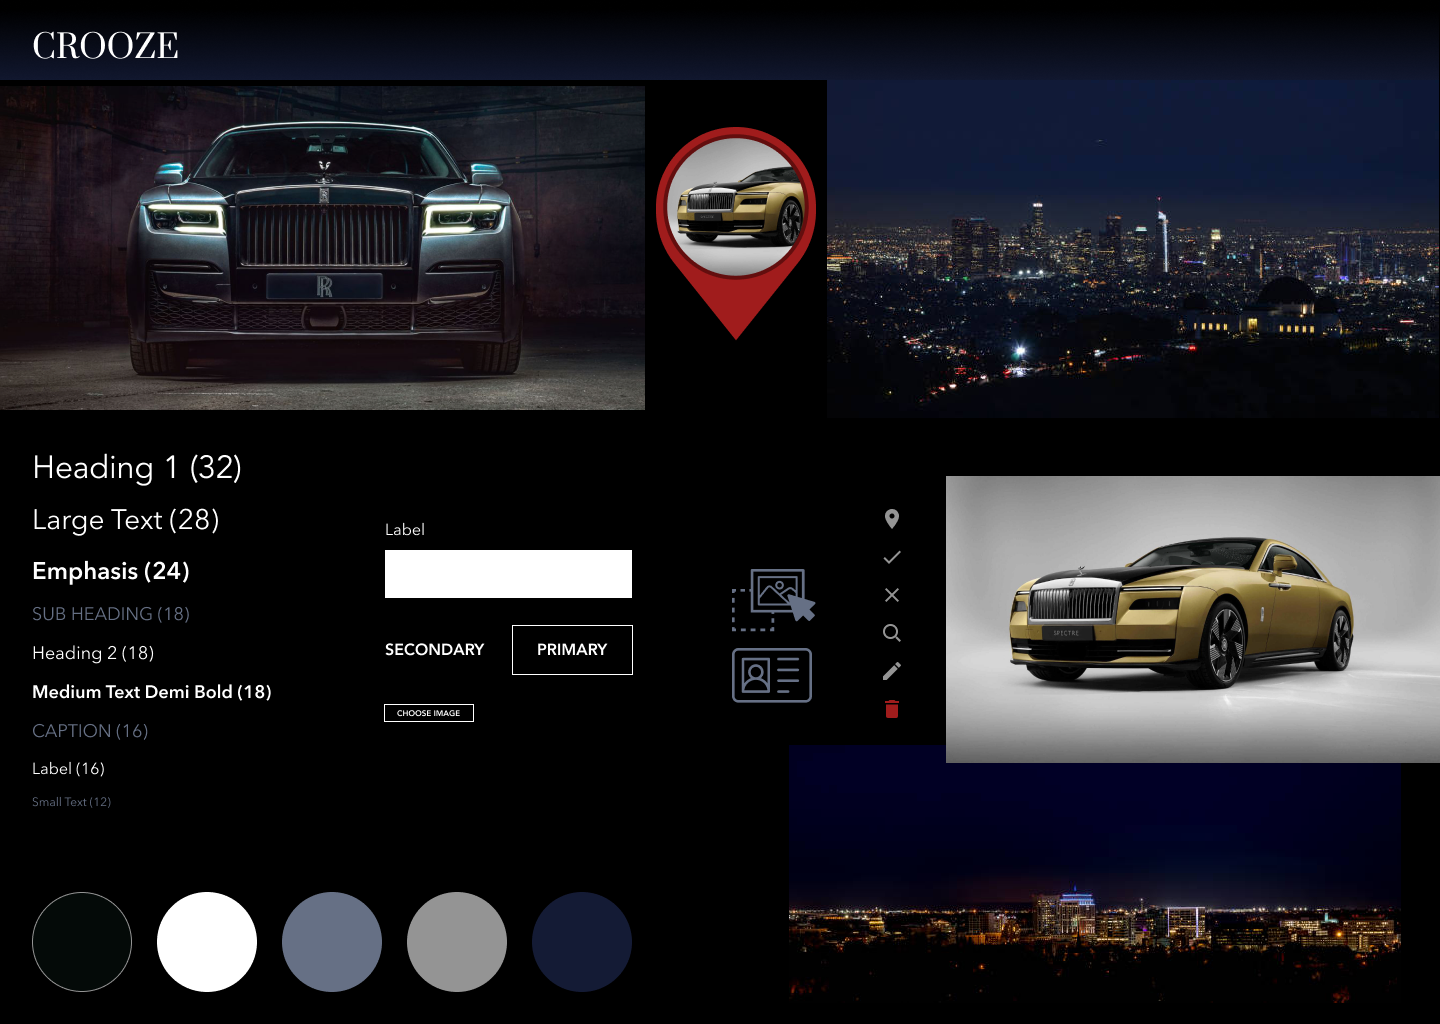Click the 'SUB HEADING (18)' text
Image resolution: width=1440 pixels, height=1024 pixels.
pos(111,614)
